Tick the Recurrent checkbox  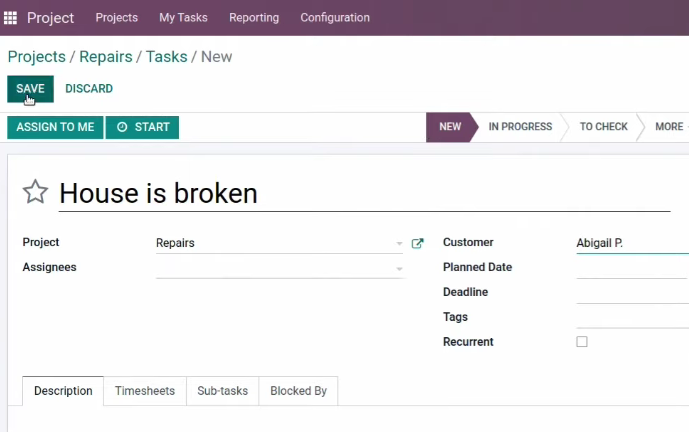click(582, 341)
